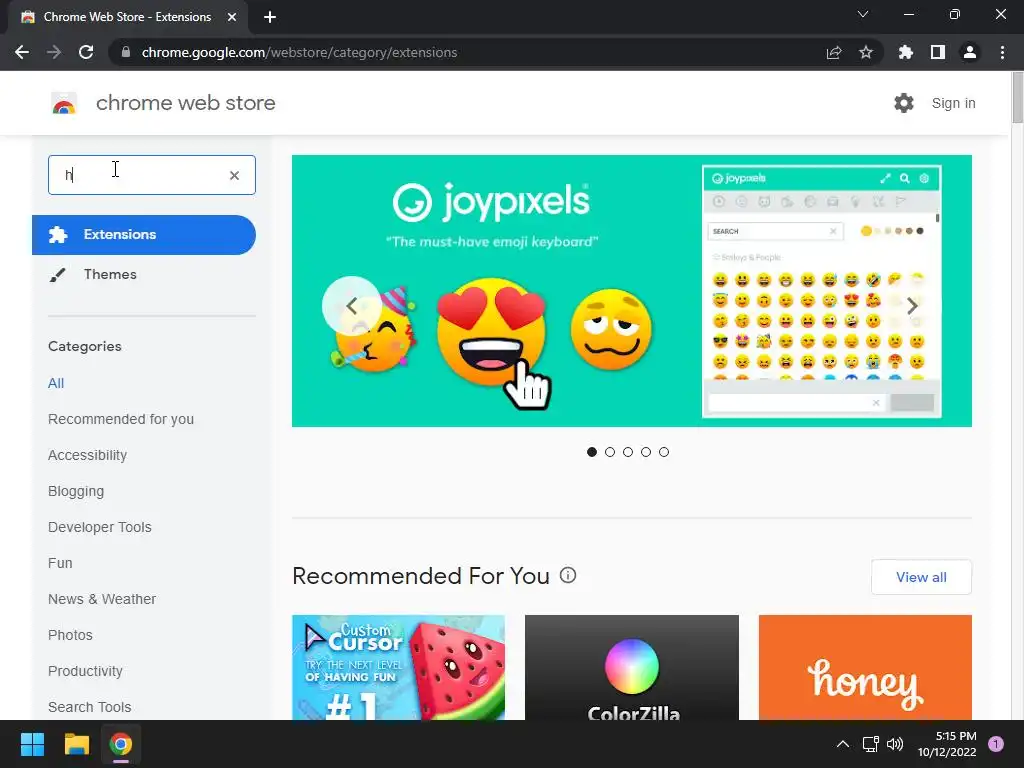1024x768 pixels.
Task: Open the network status tray icon
Action: coord(870,744)
